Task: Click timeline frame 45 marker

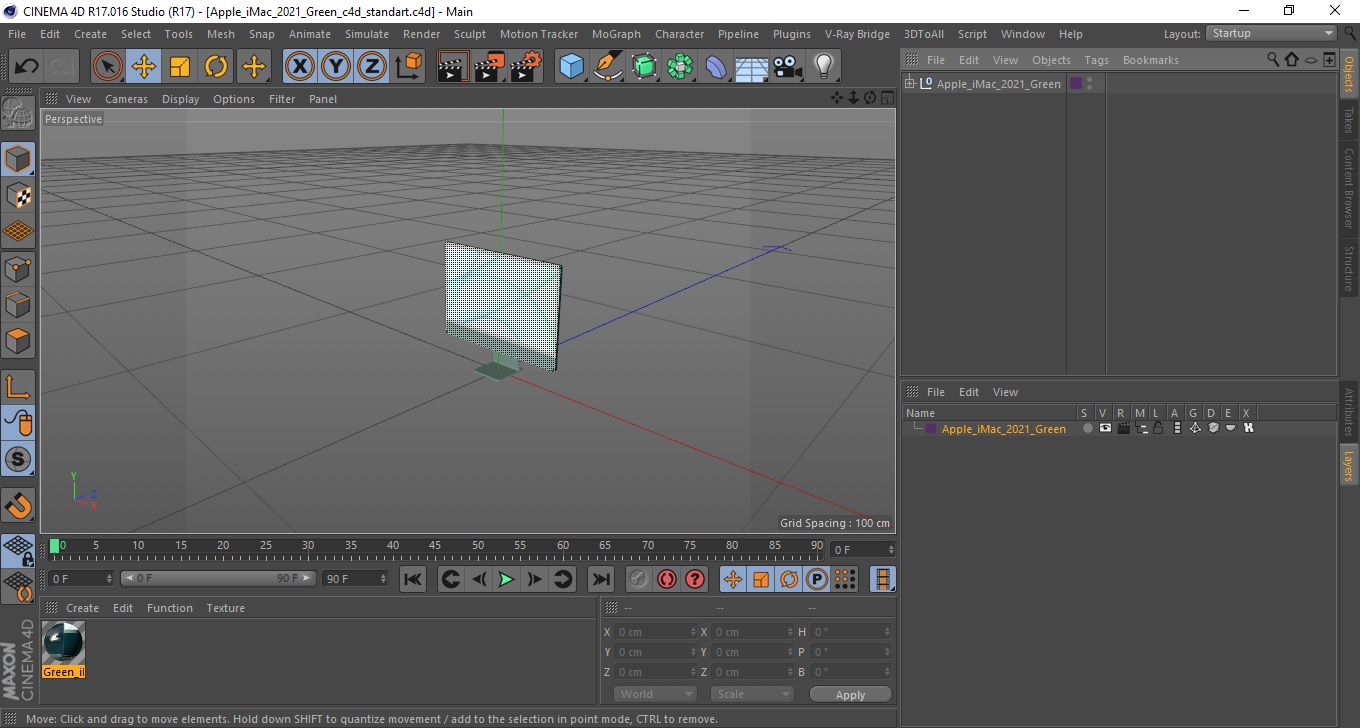Action: click(435, 546)
